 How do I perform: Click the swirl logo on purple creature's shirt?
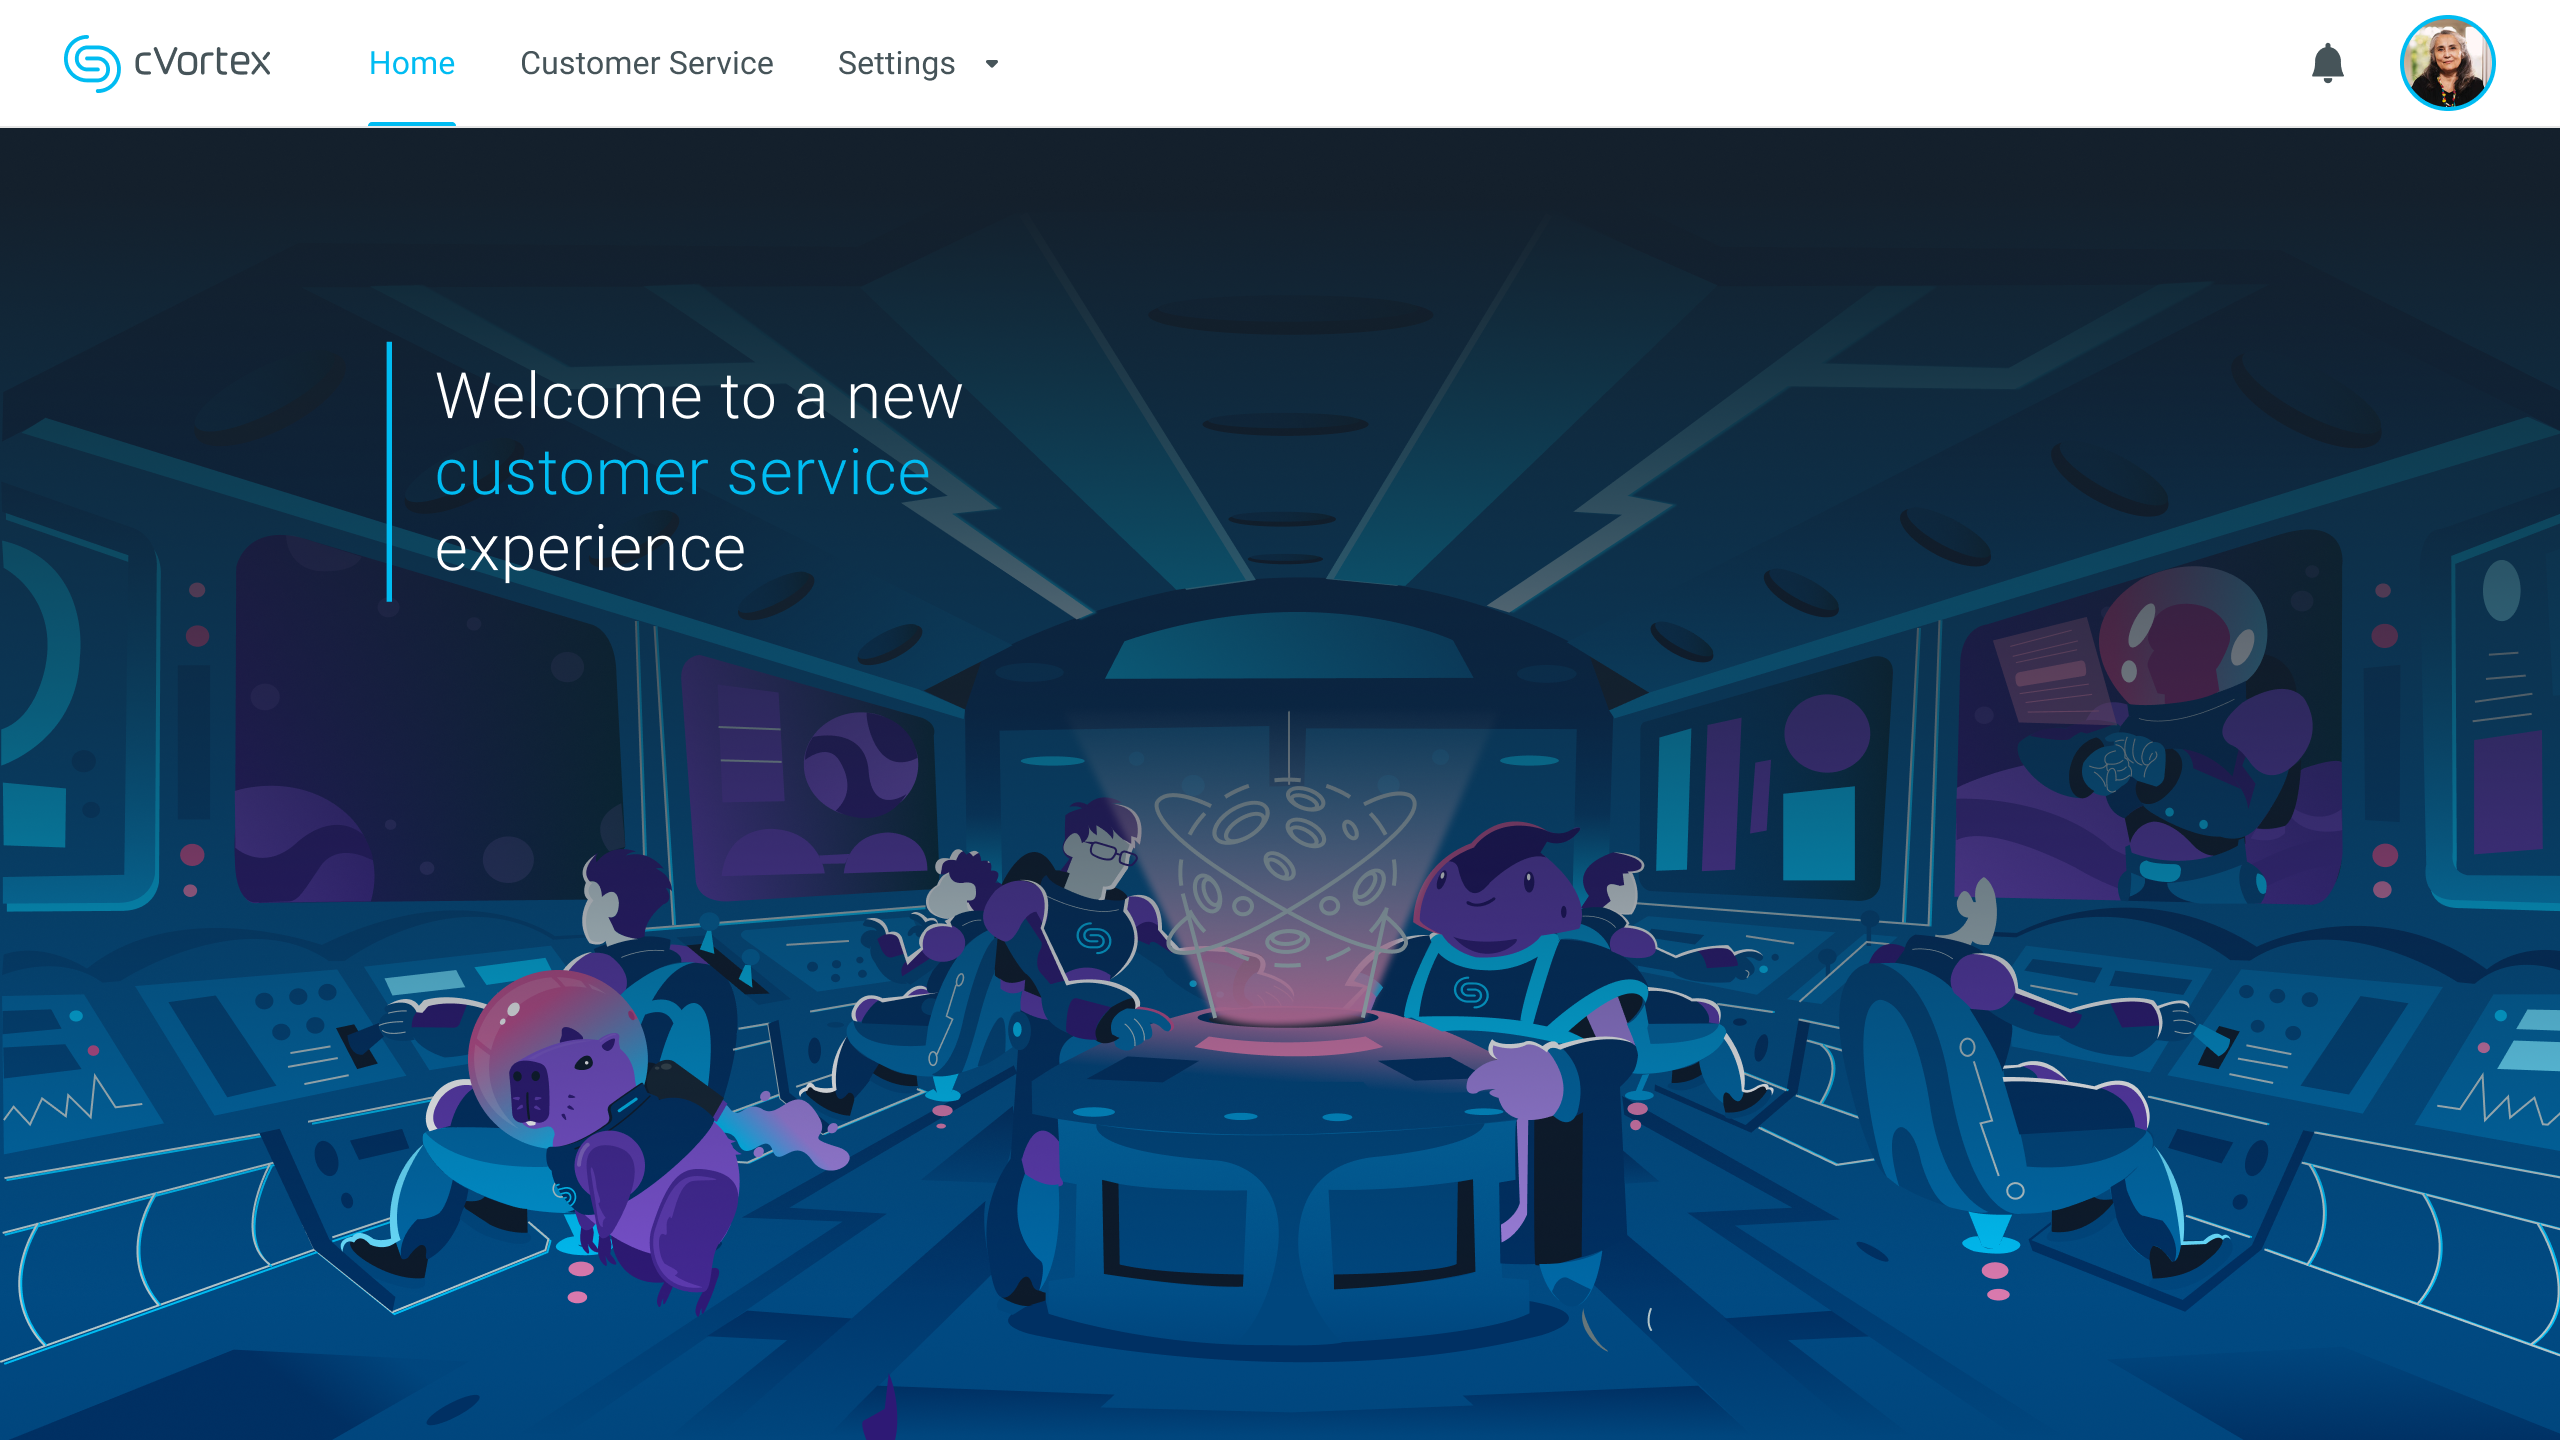pyautogui.click(x=1471, y=991)
